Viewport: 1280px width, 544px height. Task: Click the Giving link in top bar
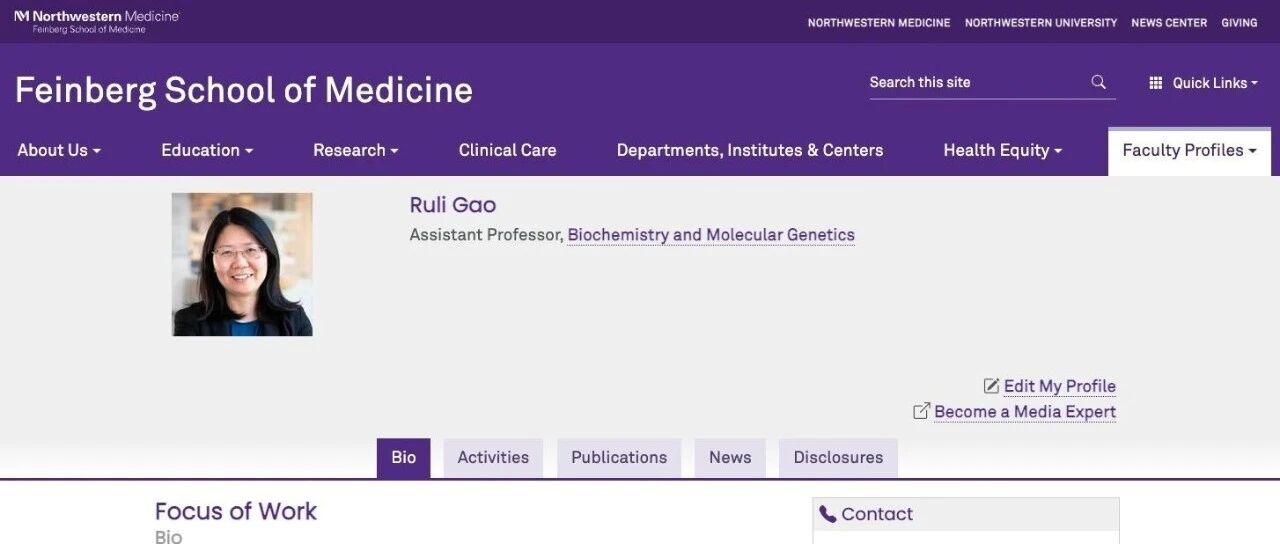pos(1239,22)
